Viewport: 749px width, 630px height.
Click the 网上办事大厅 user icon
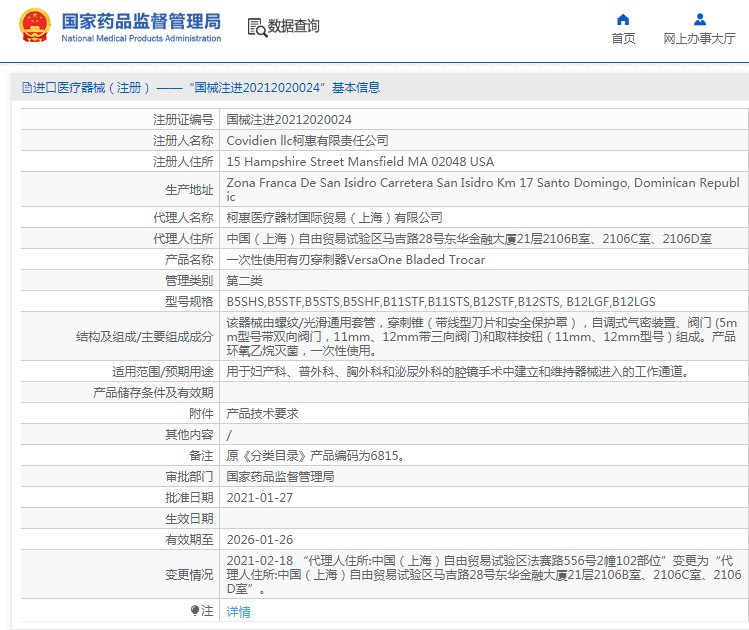[x=700, y=20]
